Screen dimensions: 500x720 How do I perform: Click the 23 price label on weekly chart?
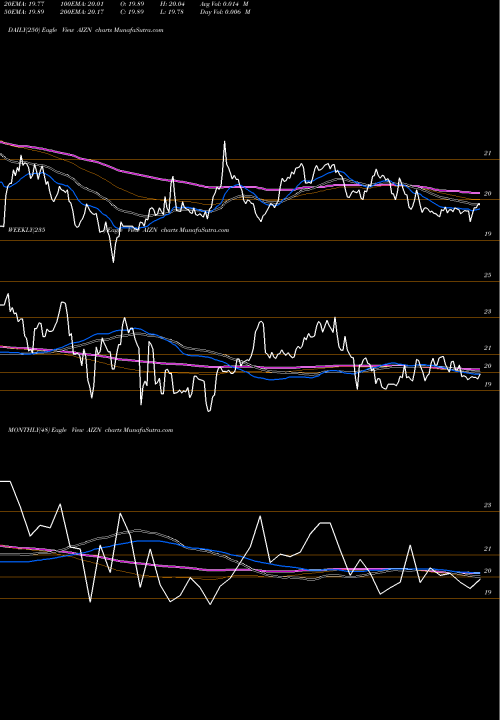click(488, 312)
